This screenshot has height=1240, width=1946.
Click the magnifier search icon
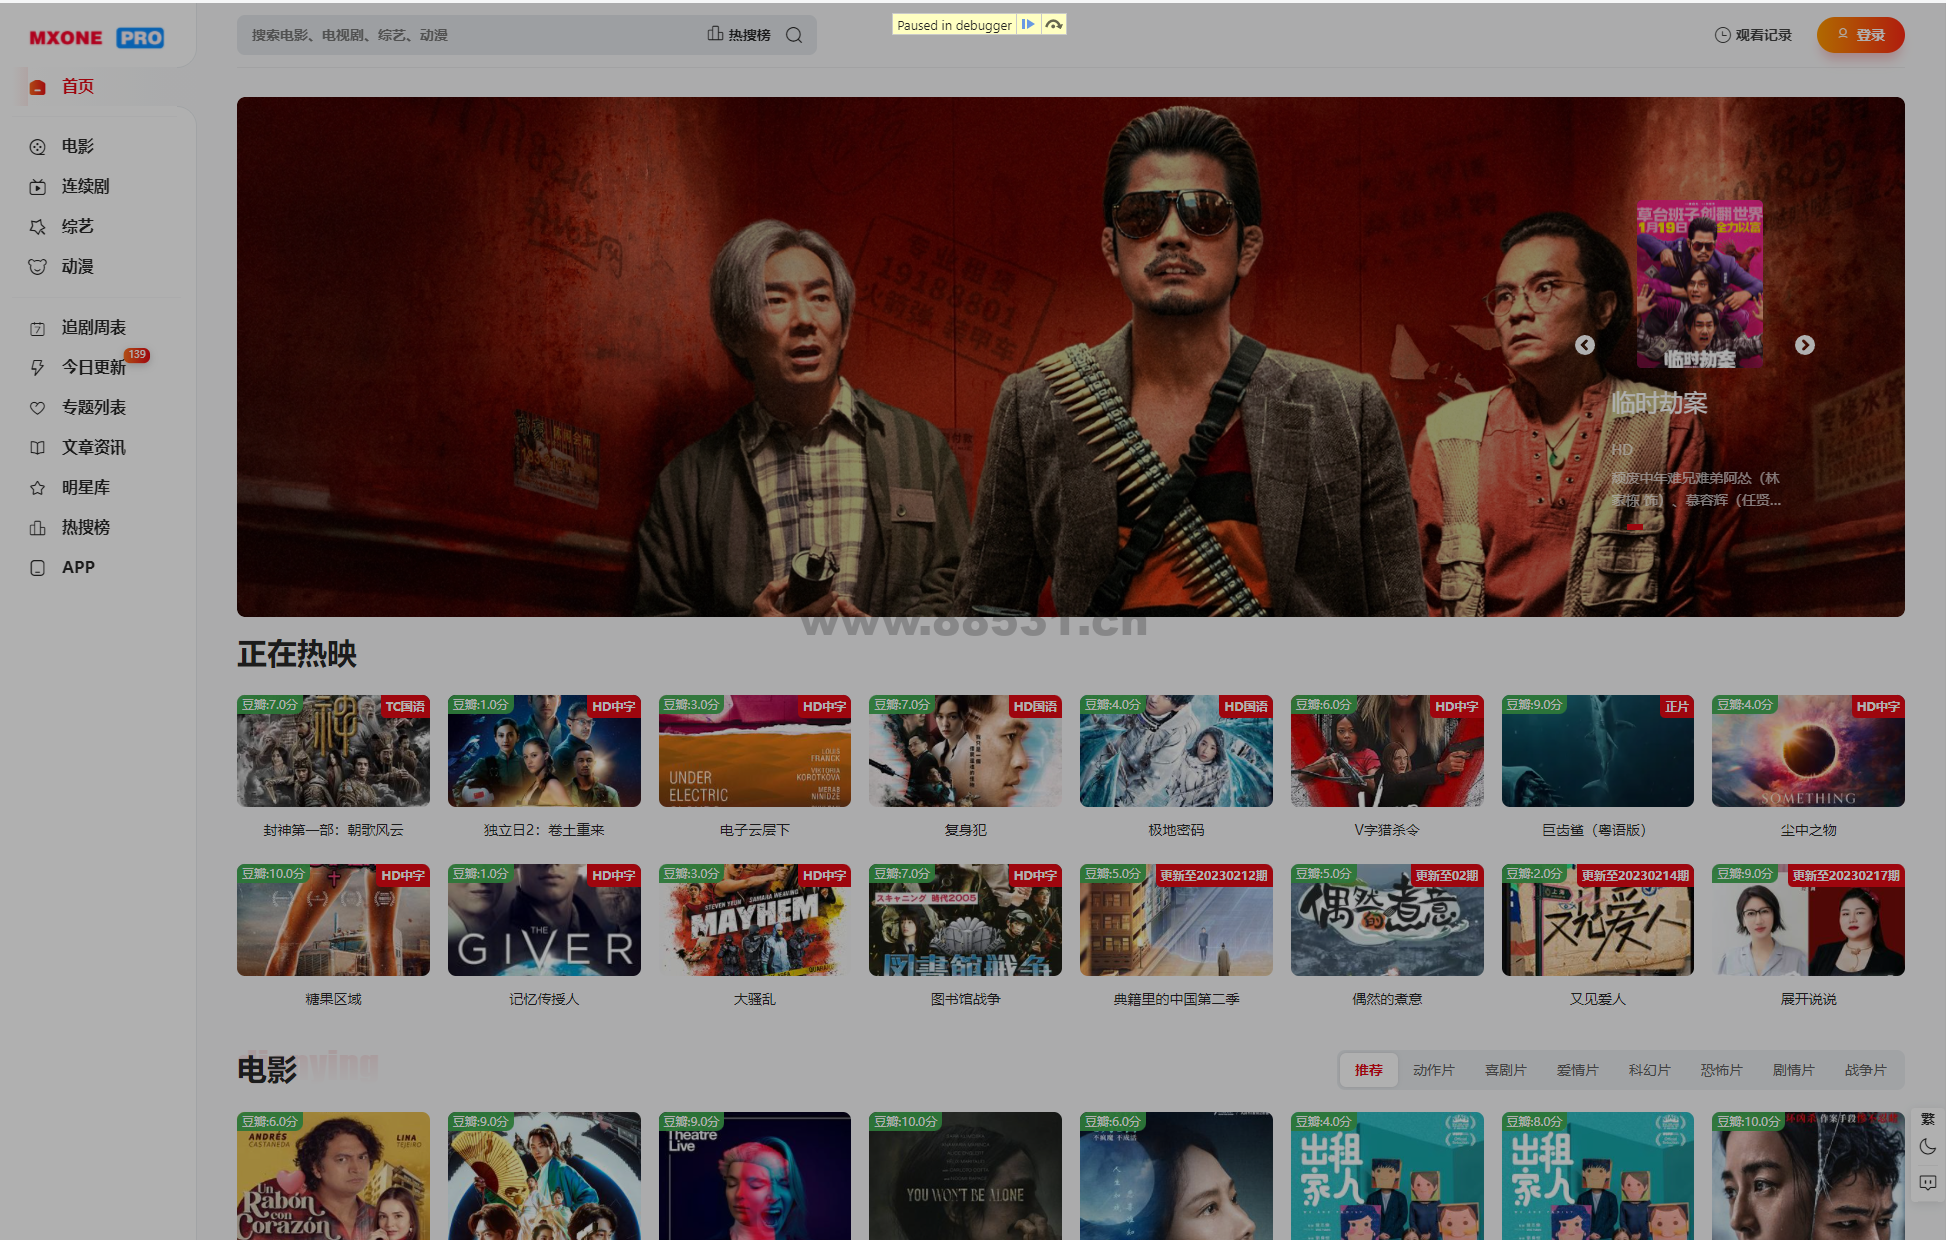(x=794, y=35)
